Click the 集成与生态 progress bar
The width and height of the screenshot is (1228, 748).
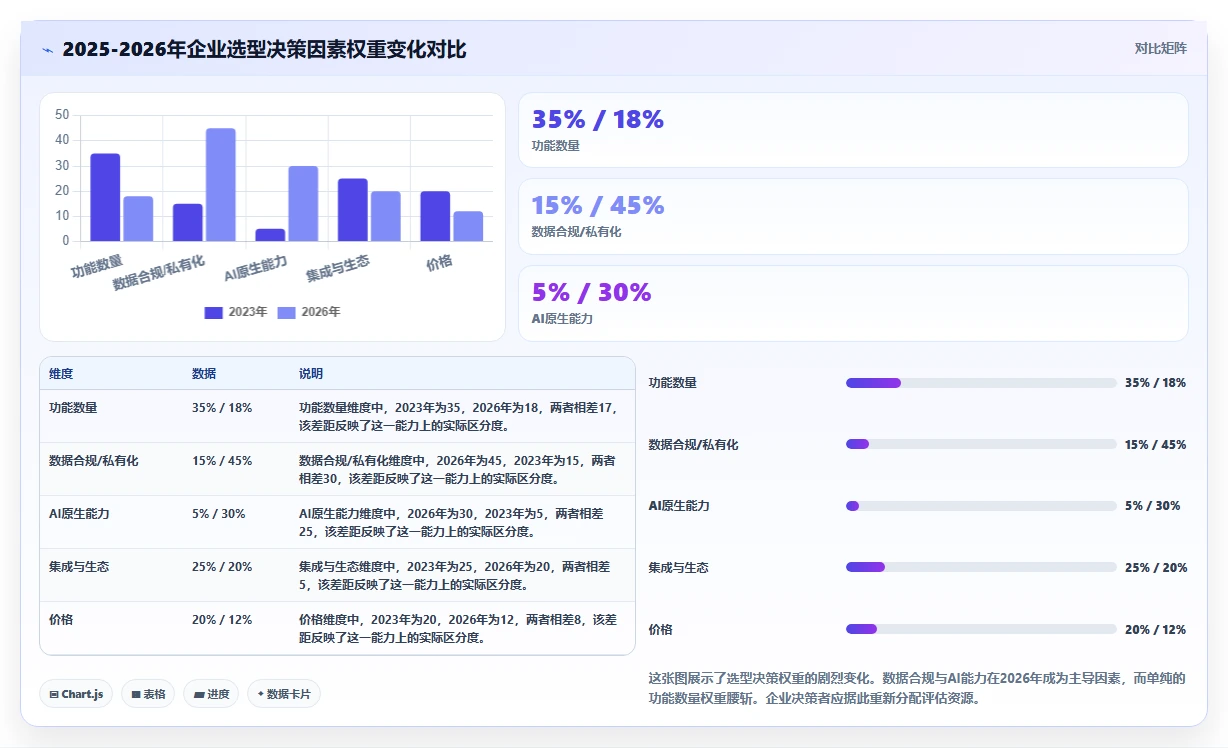[981, 567]
